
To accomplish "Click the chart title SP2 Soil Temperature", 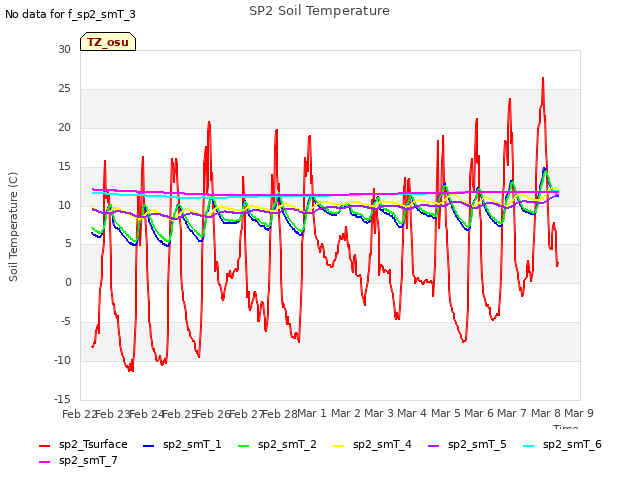I will click(319, 11).
